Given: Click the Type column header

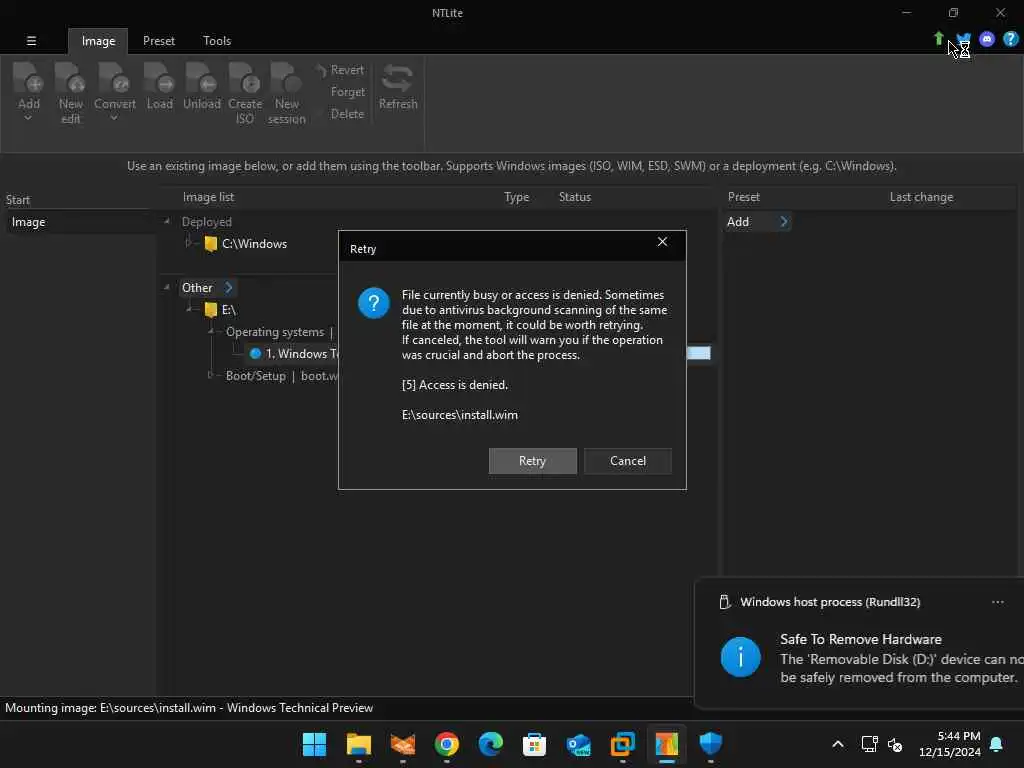Looking at the screenshot, I should pyautogui.click(x=517, y=197).
